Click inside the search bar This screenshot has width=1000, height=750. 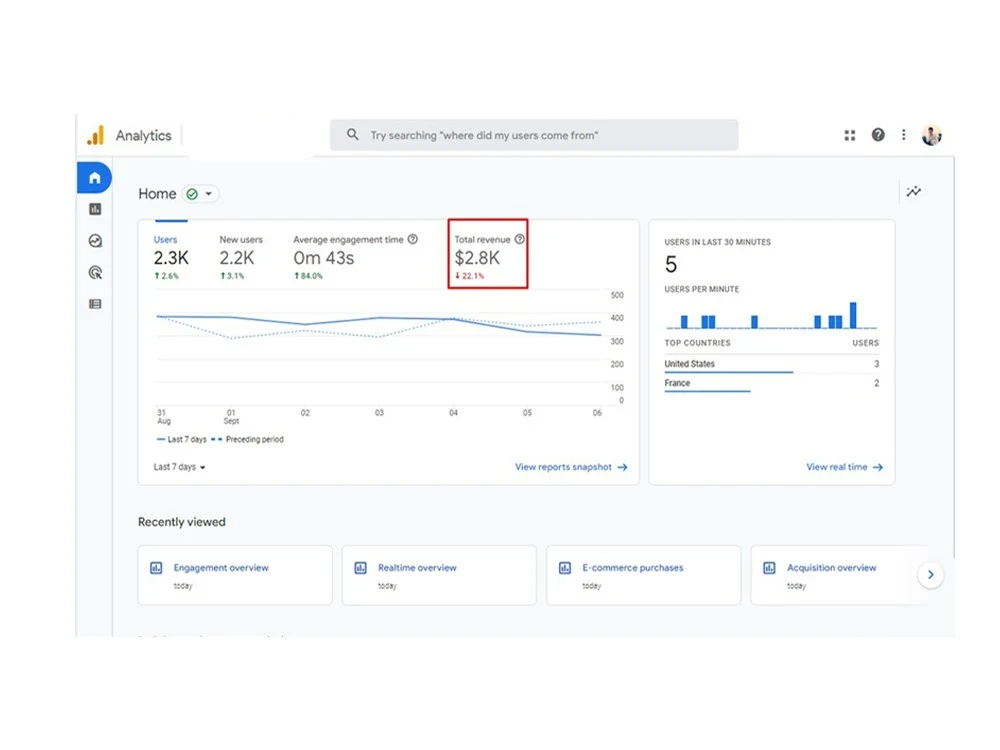(533, 134)
